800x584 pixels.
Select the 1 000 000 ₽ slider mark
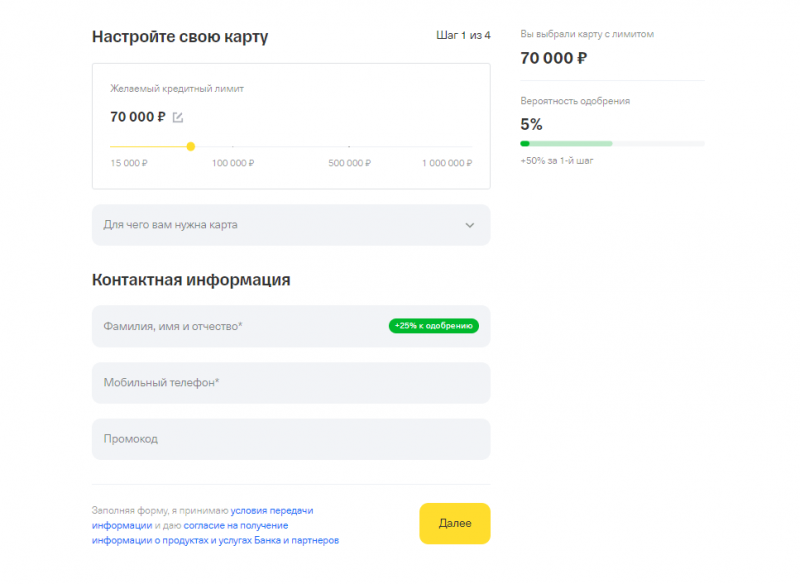pos(446,163)
